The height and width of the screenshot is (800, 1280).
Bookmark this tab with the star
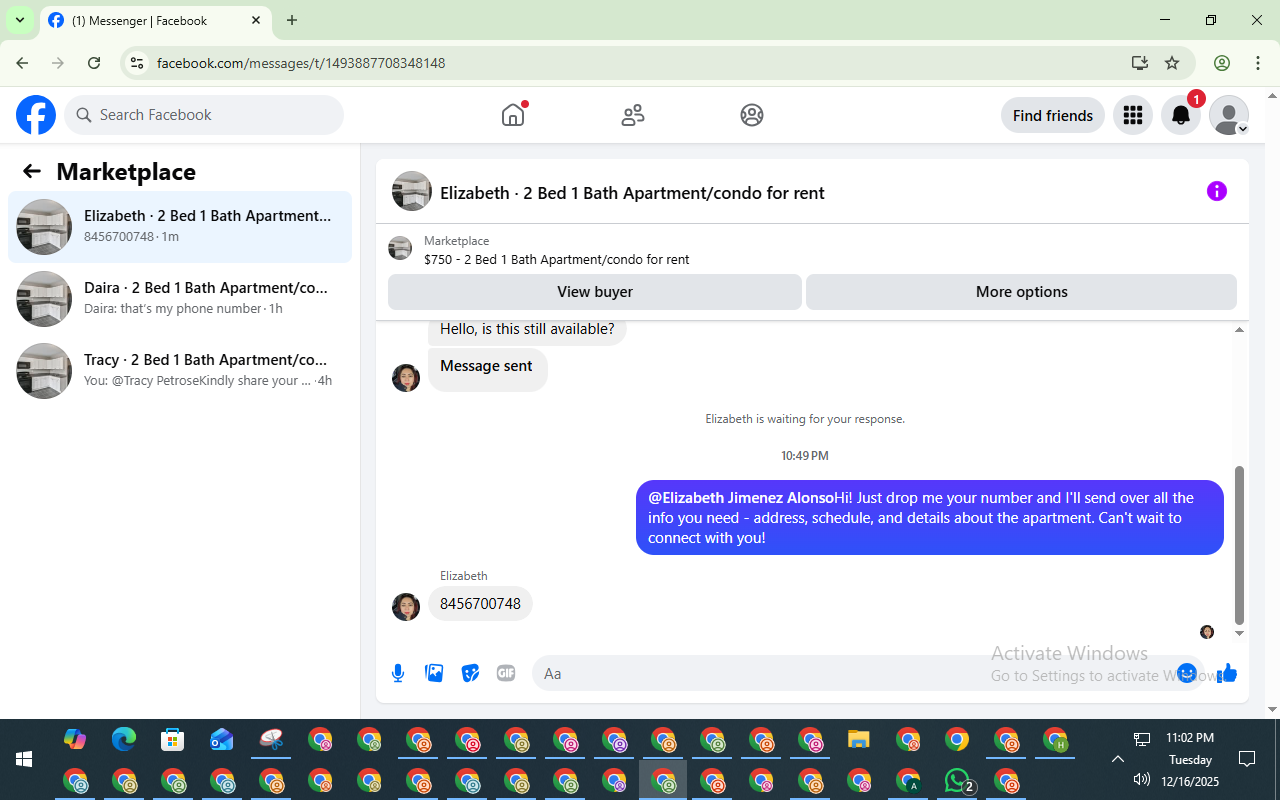pyautogui.click(x=1172, y=63)
